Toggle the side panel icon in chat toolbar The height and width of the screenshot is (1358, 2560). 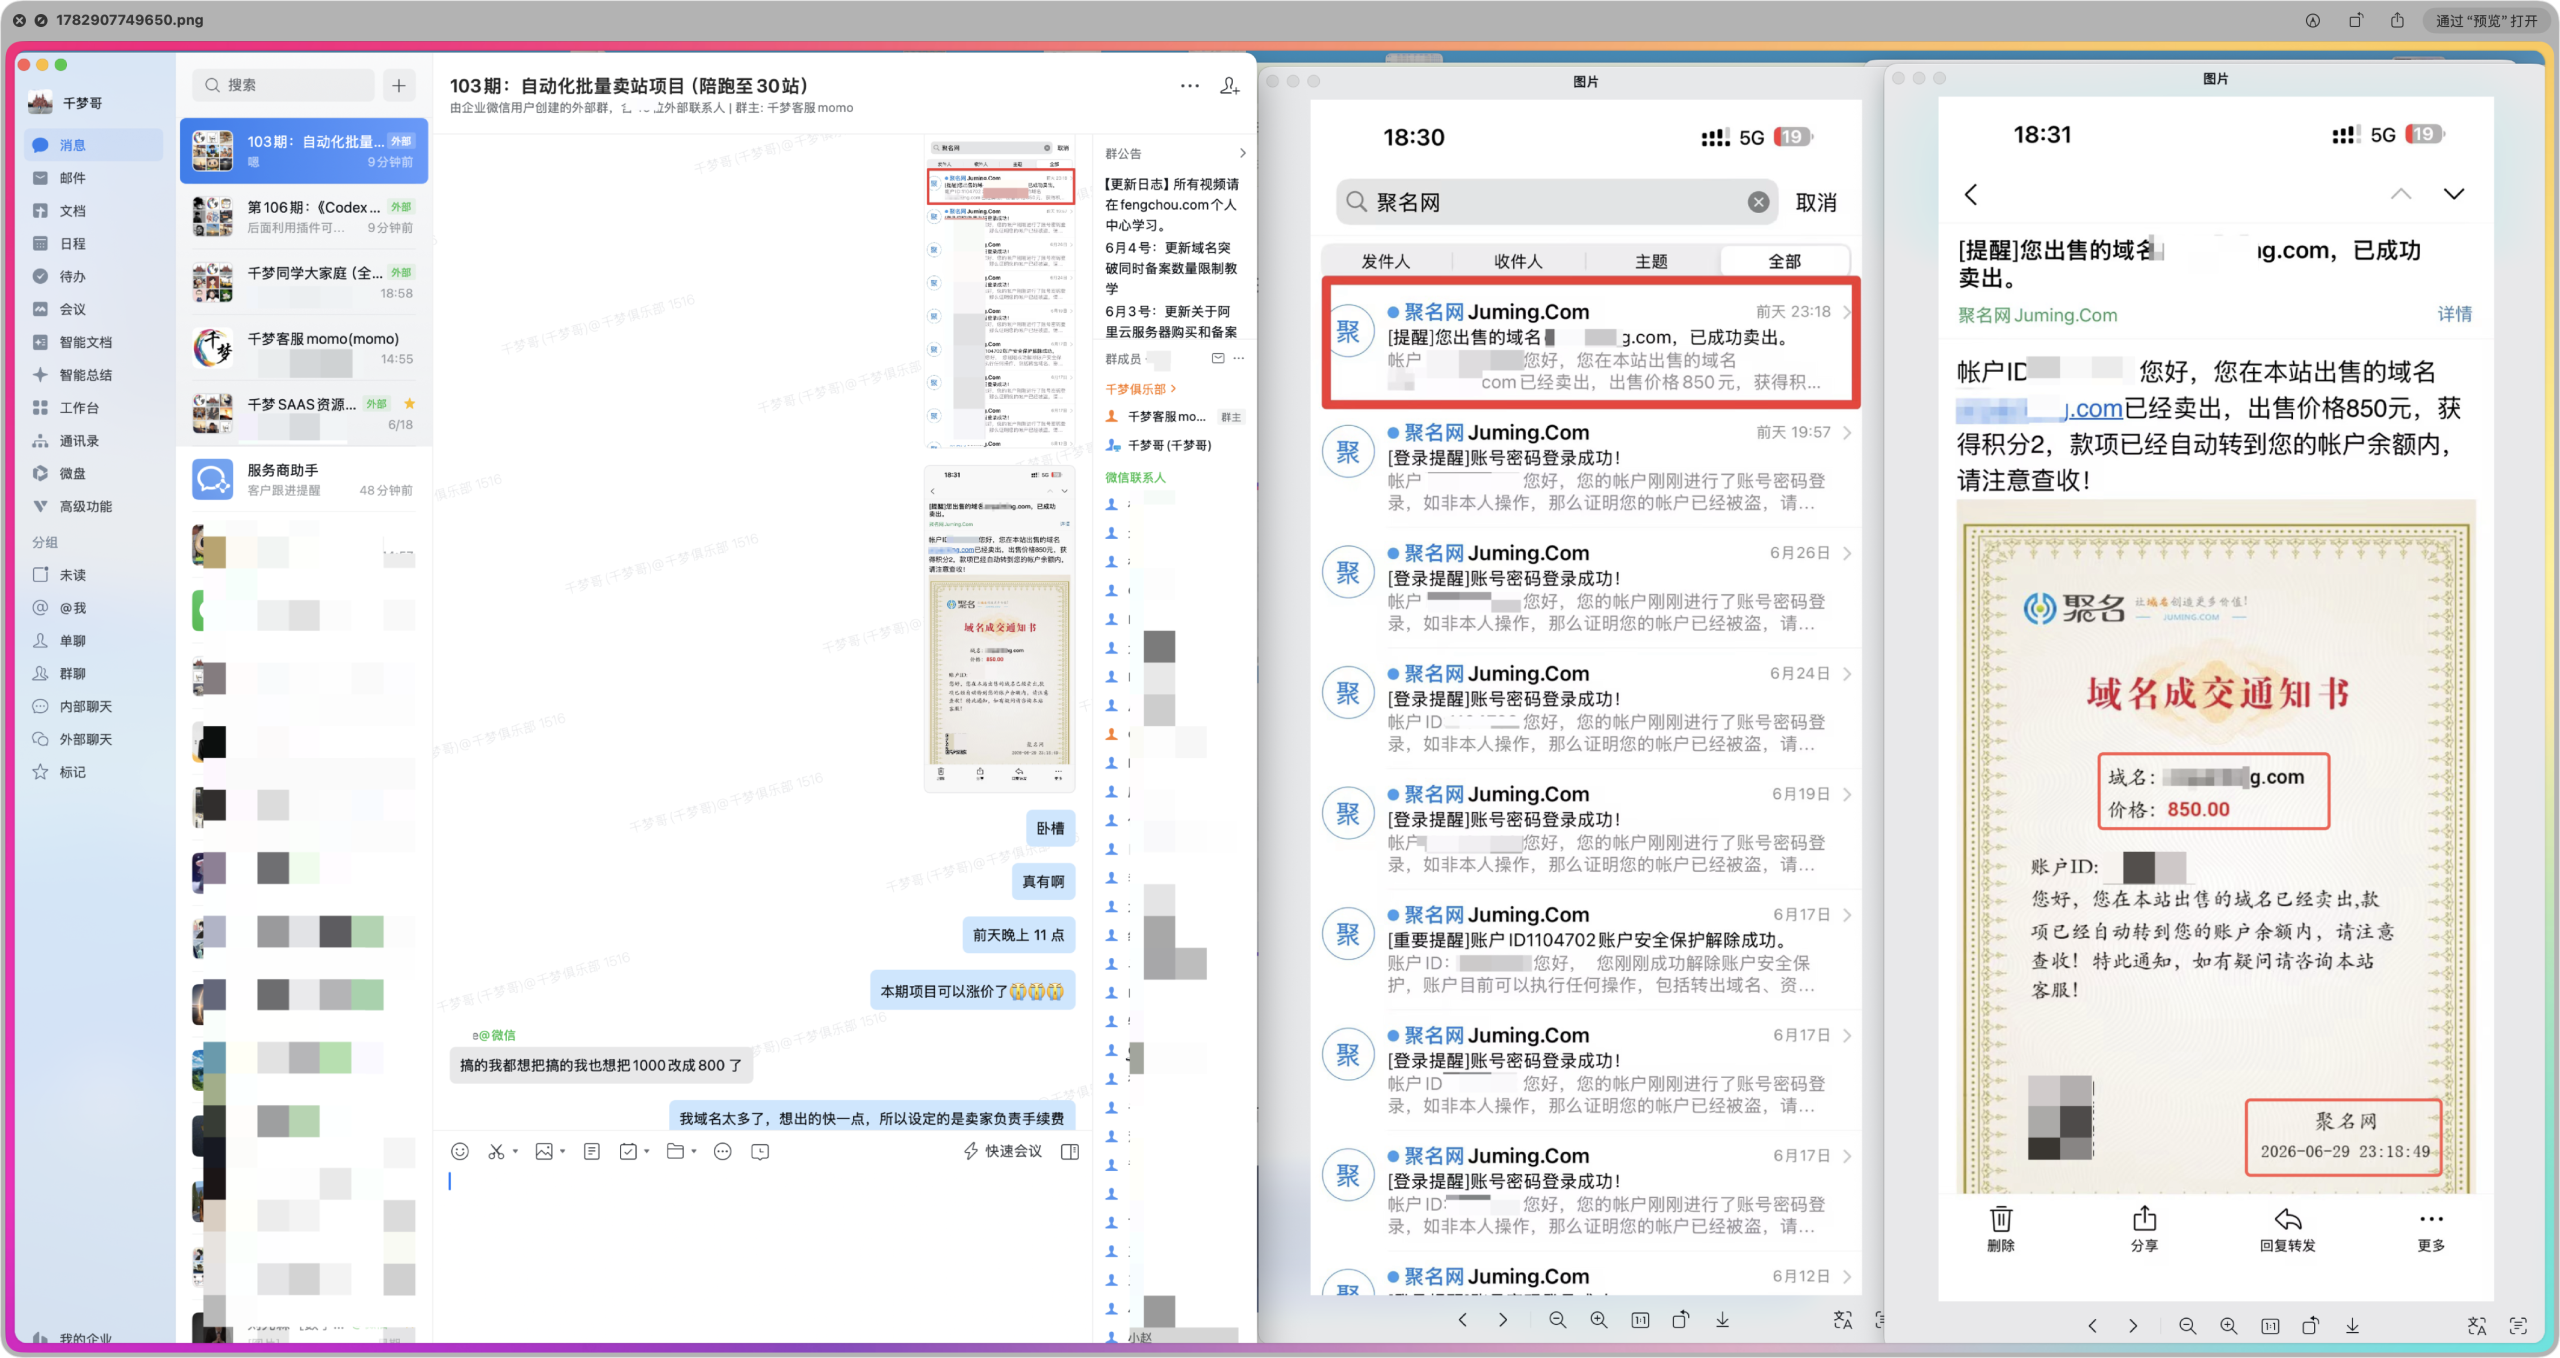coord(1070,1152)
